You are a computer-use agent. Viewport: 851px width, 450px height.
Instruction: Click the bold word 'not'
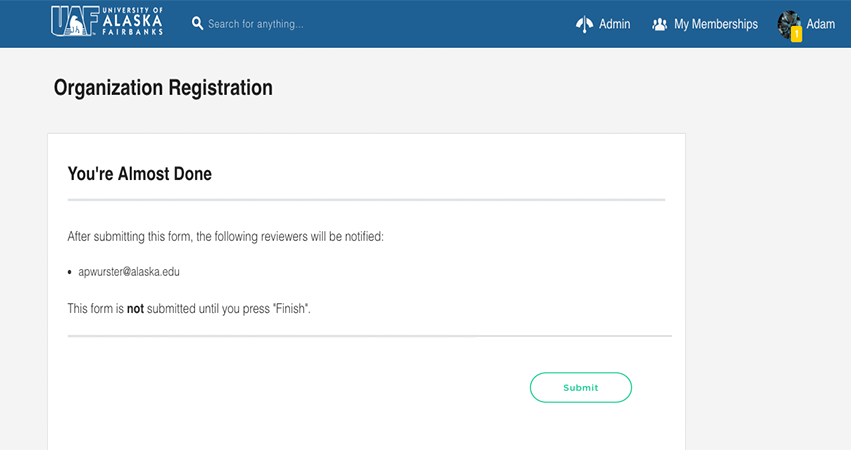(x=135, y=309)
